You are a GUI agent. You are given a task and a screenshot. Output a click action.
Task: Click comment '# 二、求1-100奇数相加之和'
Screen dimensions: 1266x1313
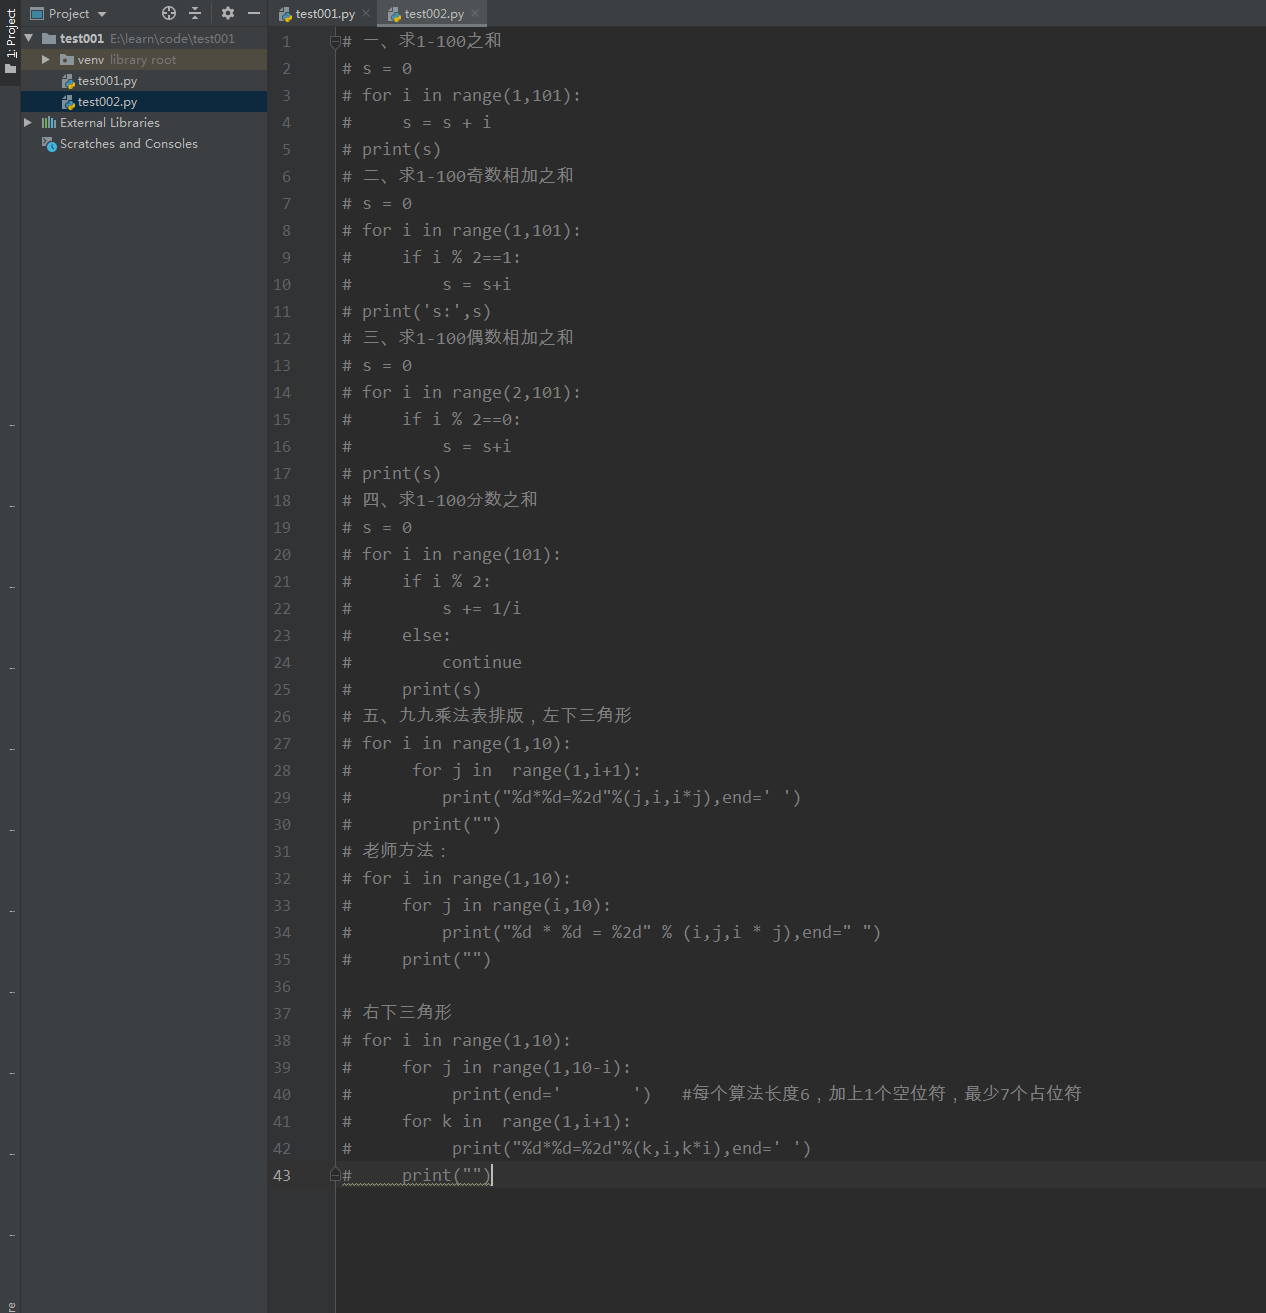click(458, 176)
